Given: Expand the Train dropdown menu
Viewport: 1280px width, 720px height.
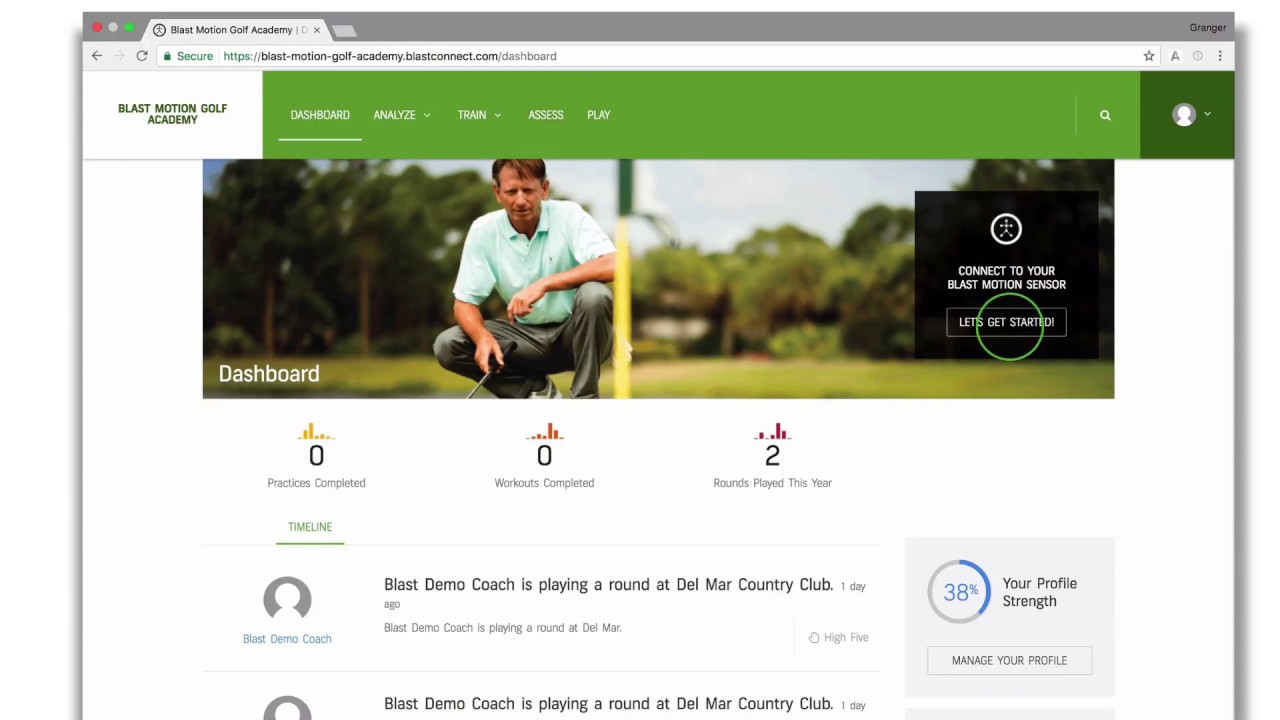Looking at the screenshot, I should [479, 115].
